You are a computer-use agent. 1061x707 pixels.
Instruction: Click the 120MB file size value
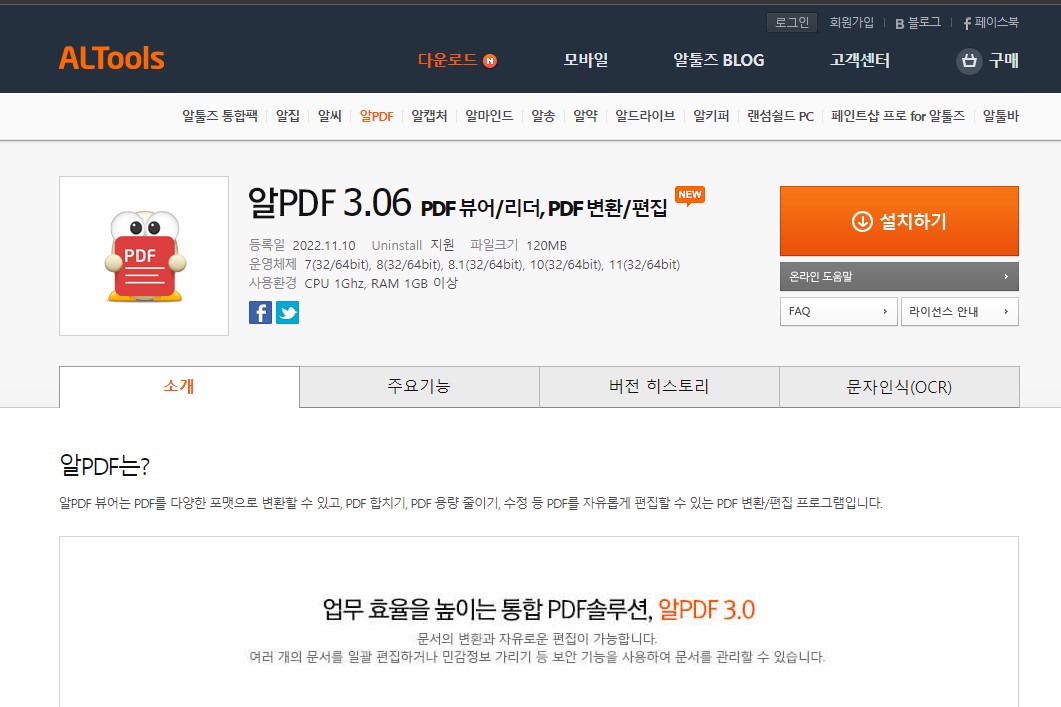[x=547, y=245]
